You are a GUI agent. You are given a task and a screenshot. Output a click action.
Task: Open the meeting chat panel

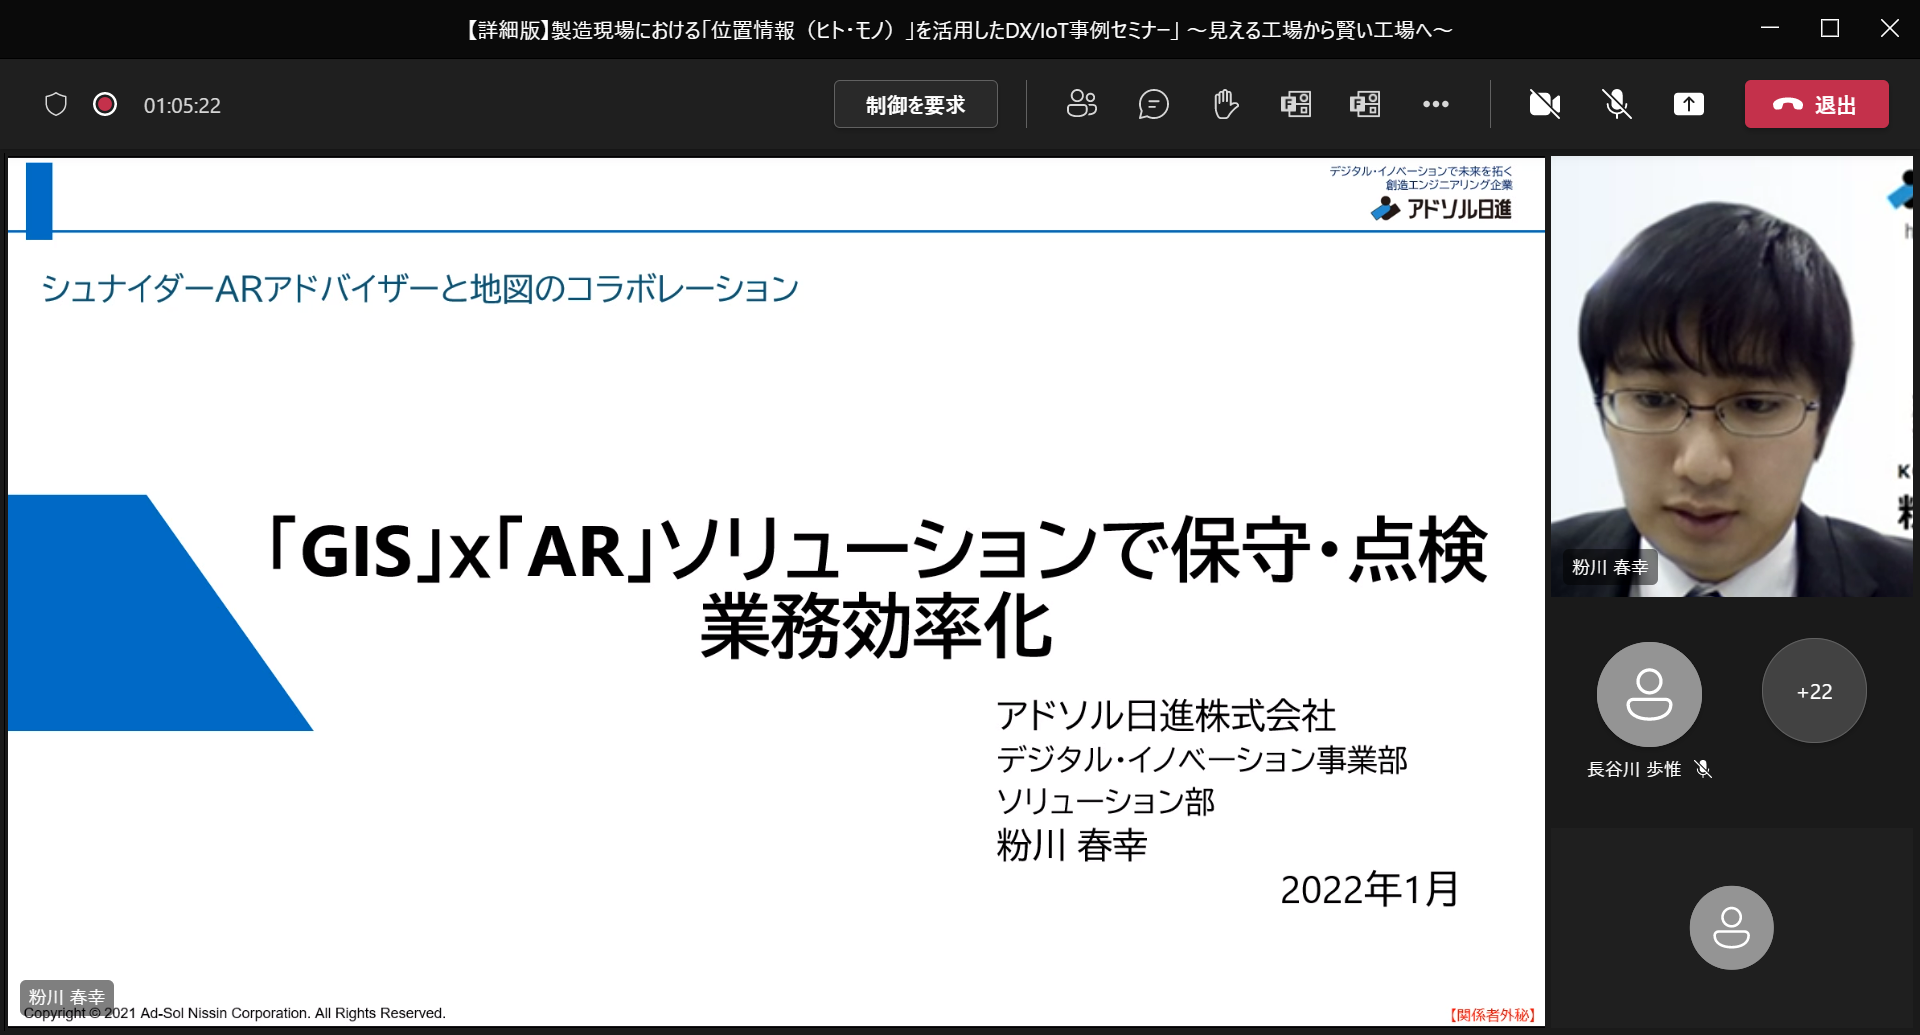(x=1153, y=104)
